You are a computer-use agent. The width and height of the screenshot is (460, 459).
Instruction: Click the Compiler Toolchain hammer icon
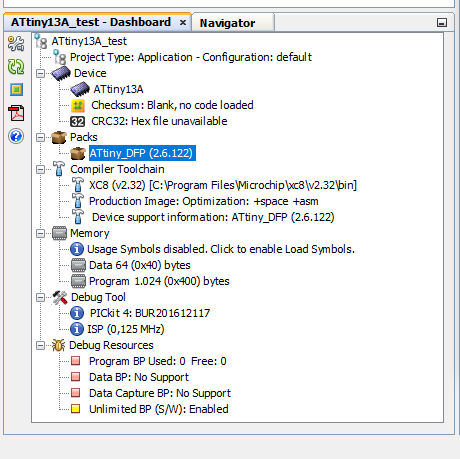coord(59,169)
